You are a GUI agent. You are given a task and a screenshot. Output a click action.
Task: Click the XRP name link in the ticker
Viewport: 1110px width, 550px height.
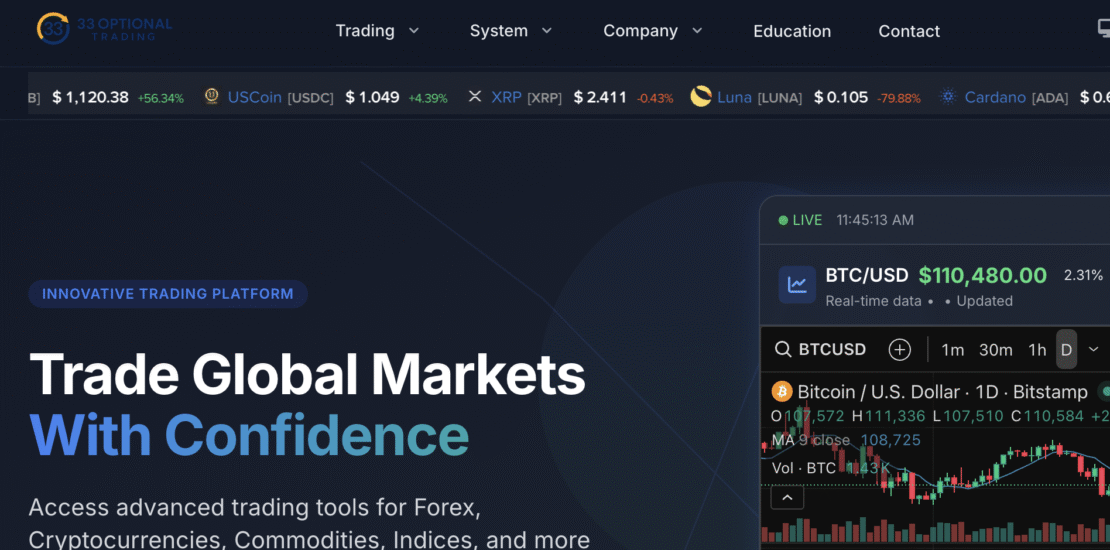click(506, 97)
